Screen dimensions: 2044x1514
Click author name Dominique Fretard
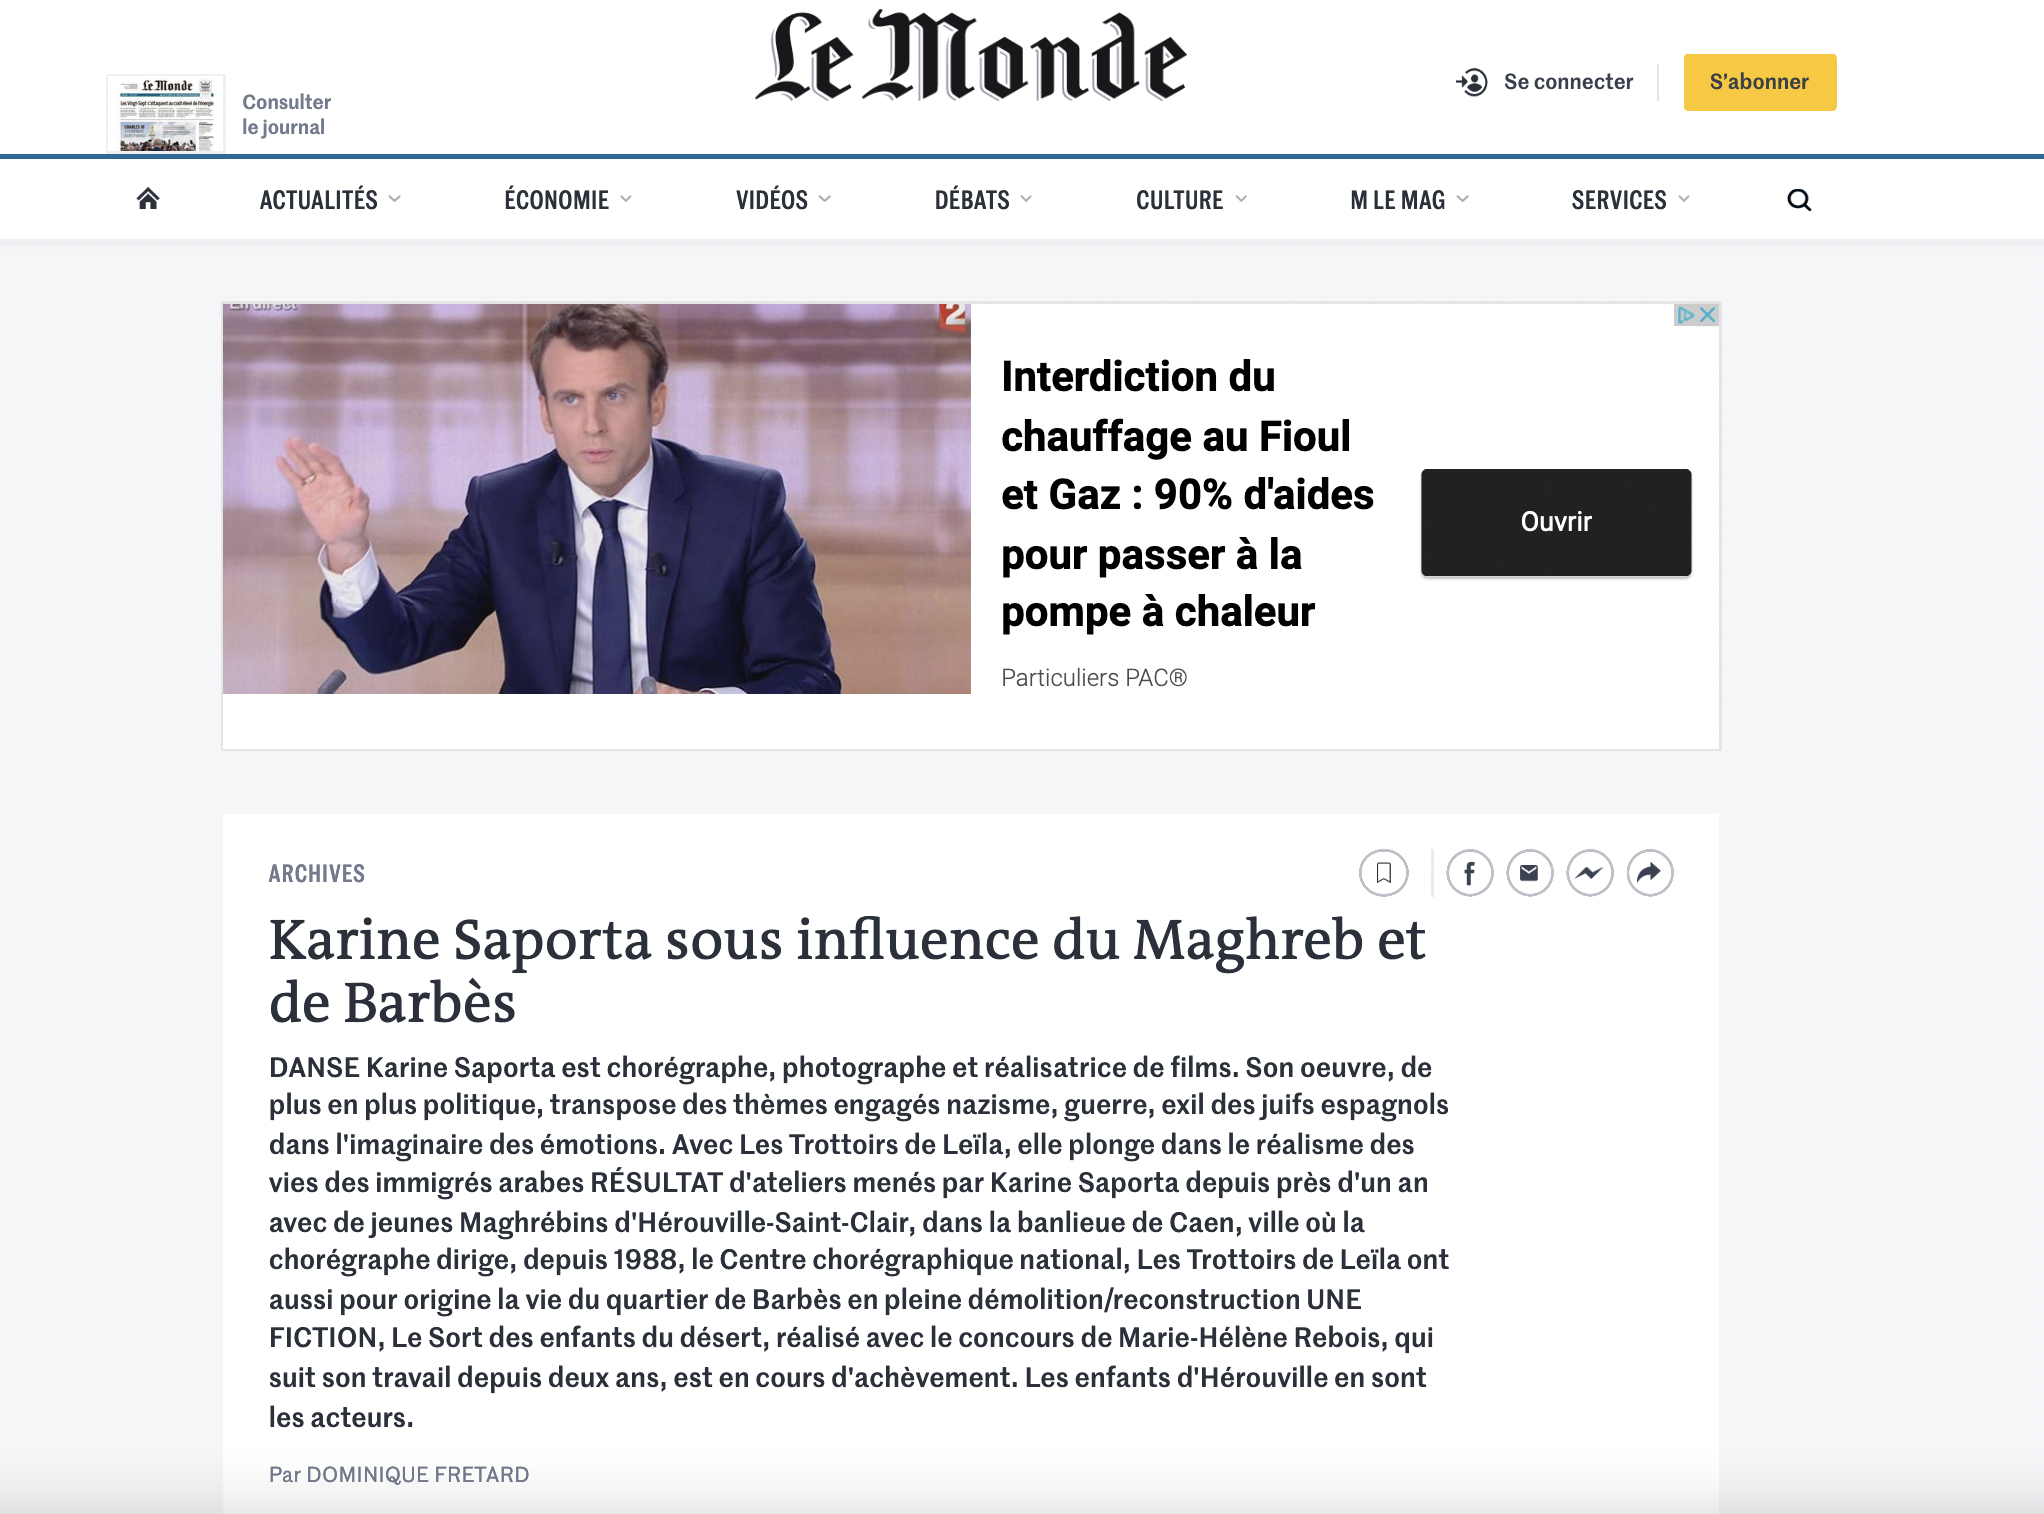[417, 1474]
